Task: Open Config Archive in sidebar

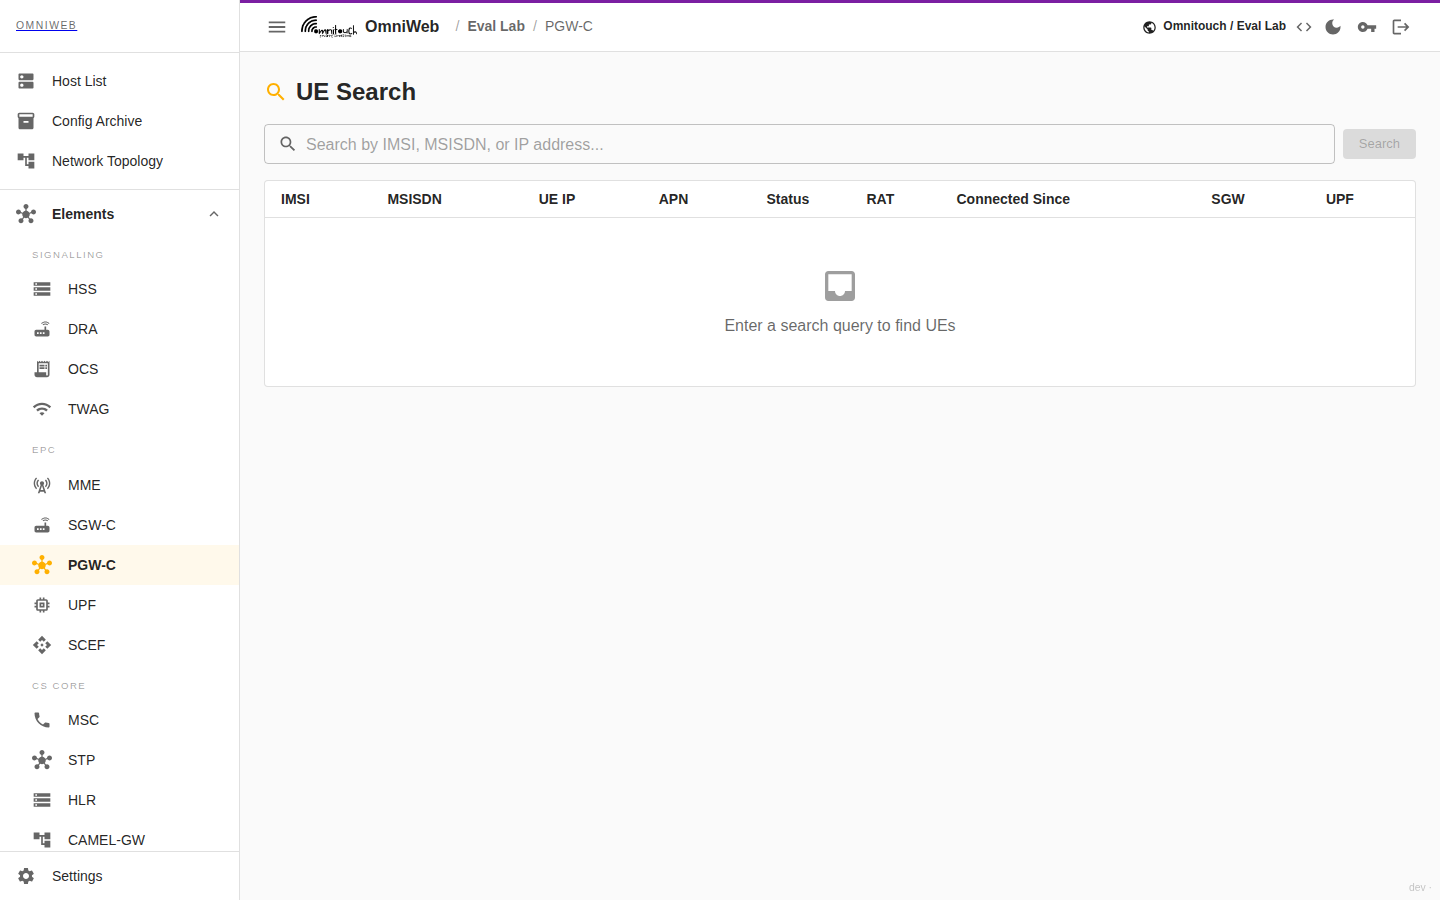Action: coord(120,121)
